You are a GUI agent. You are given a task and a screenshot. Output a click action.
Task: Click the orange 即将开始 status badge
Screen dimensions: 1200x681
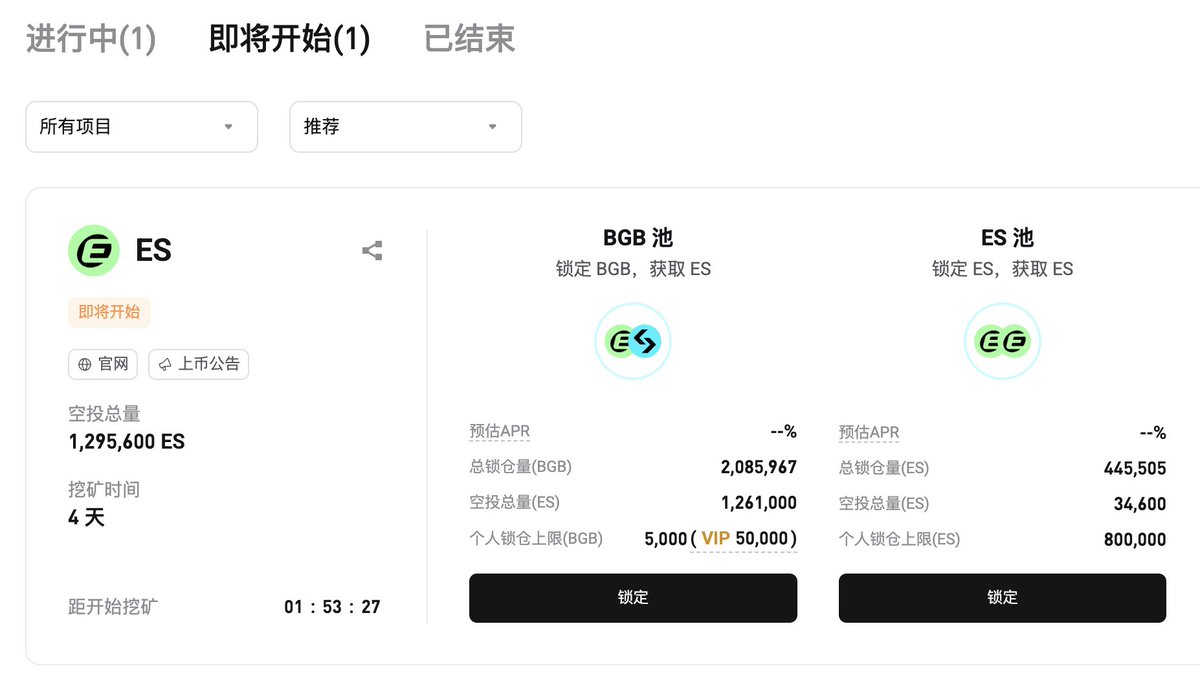click(109, 312)
